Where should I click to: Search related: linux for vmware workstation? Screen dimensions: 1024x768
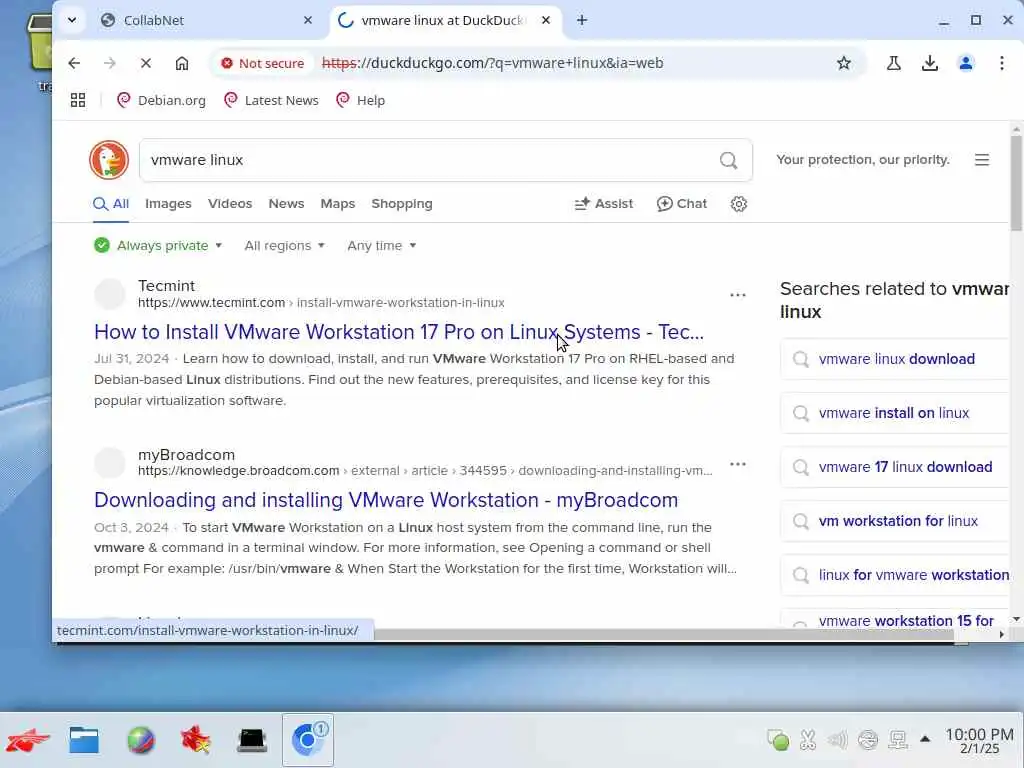coord(895,575)
